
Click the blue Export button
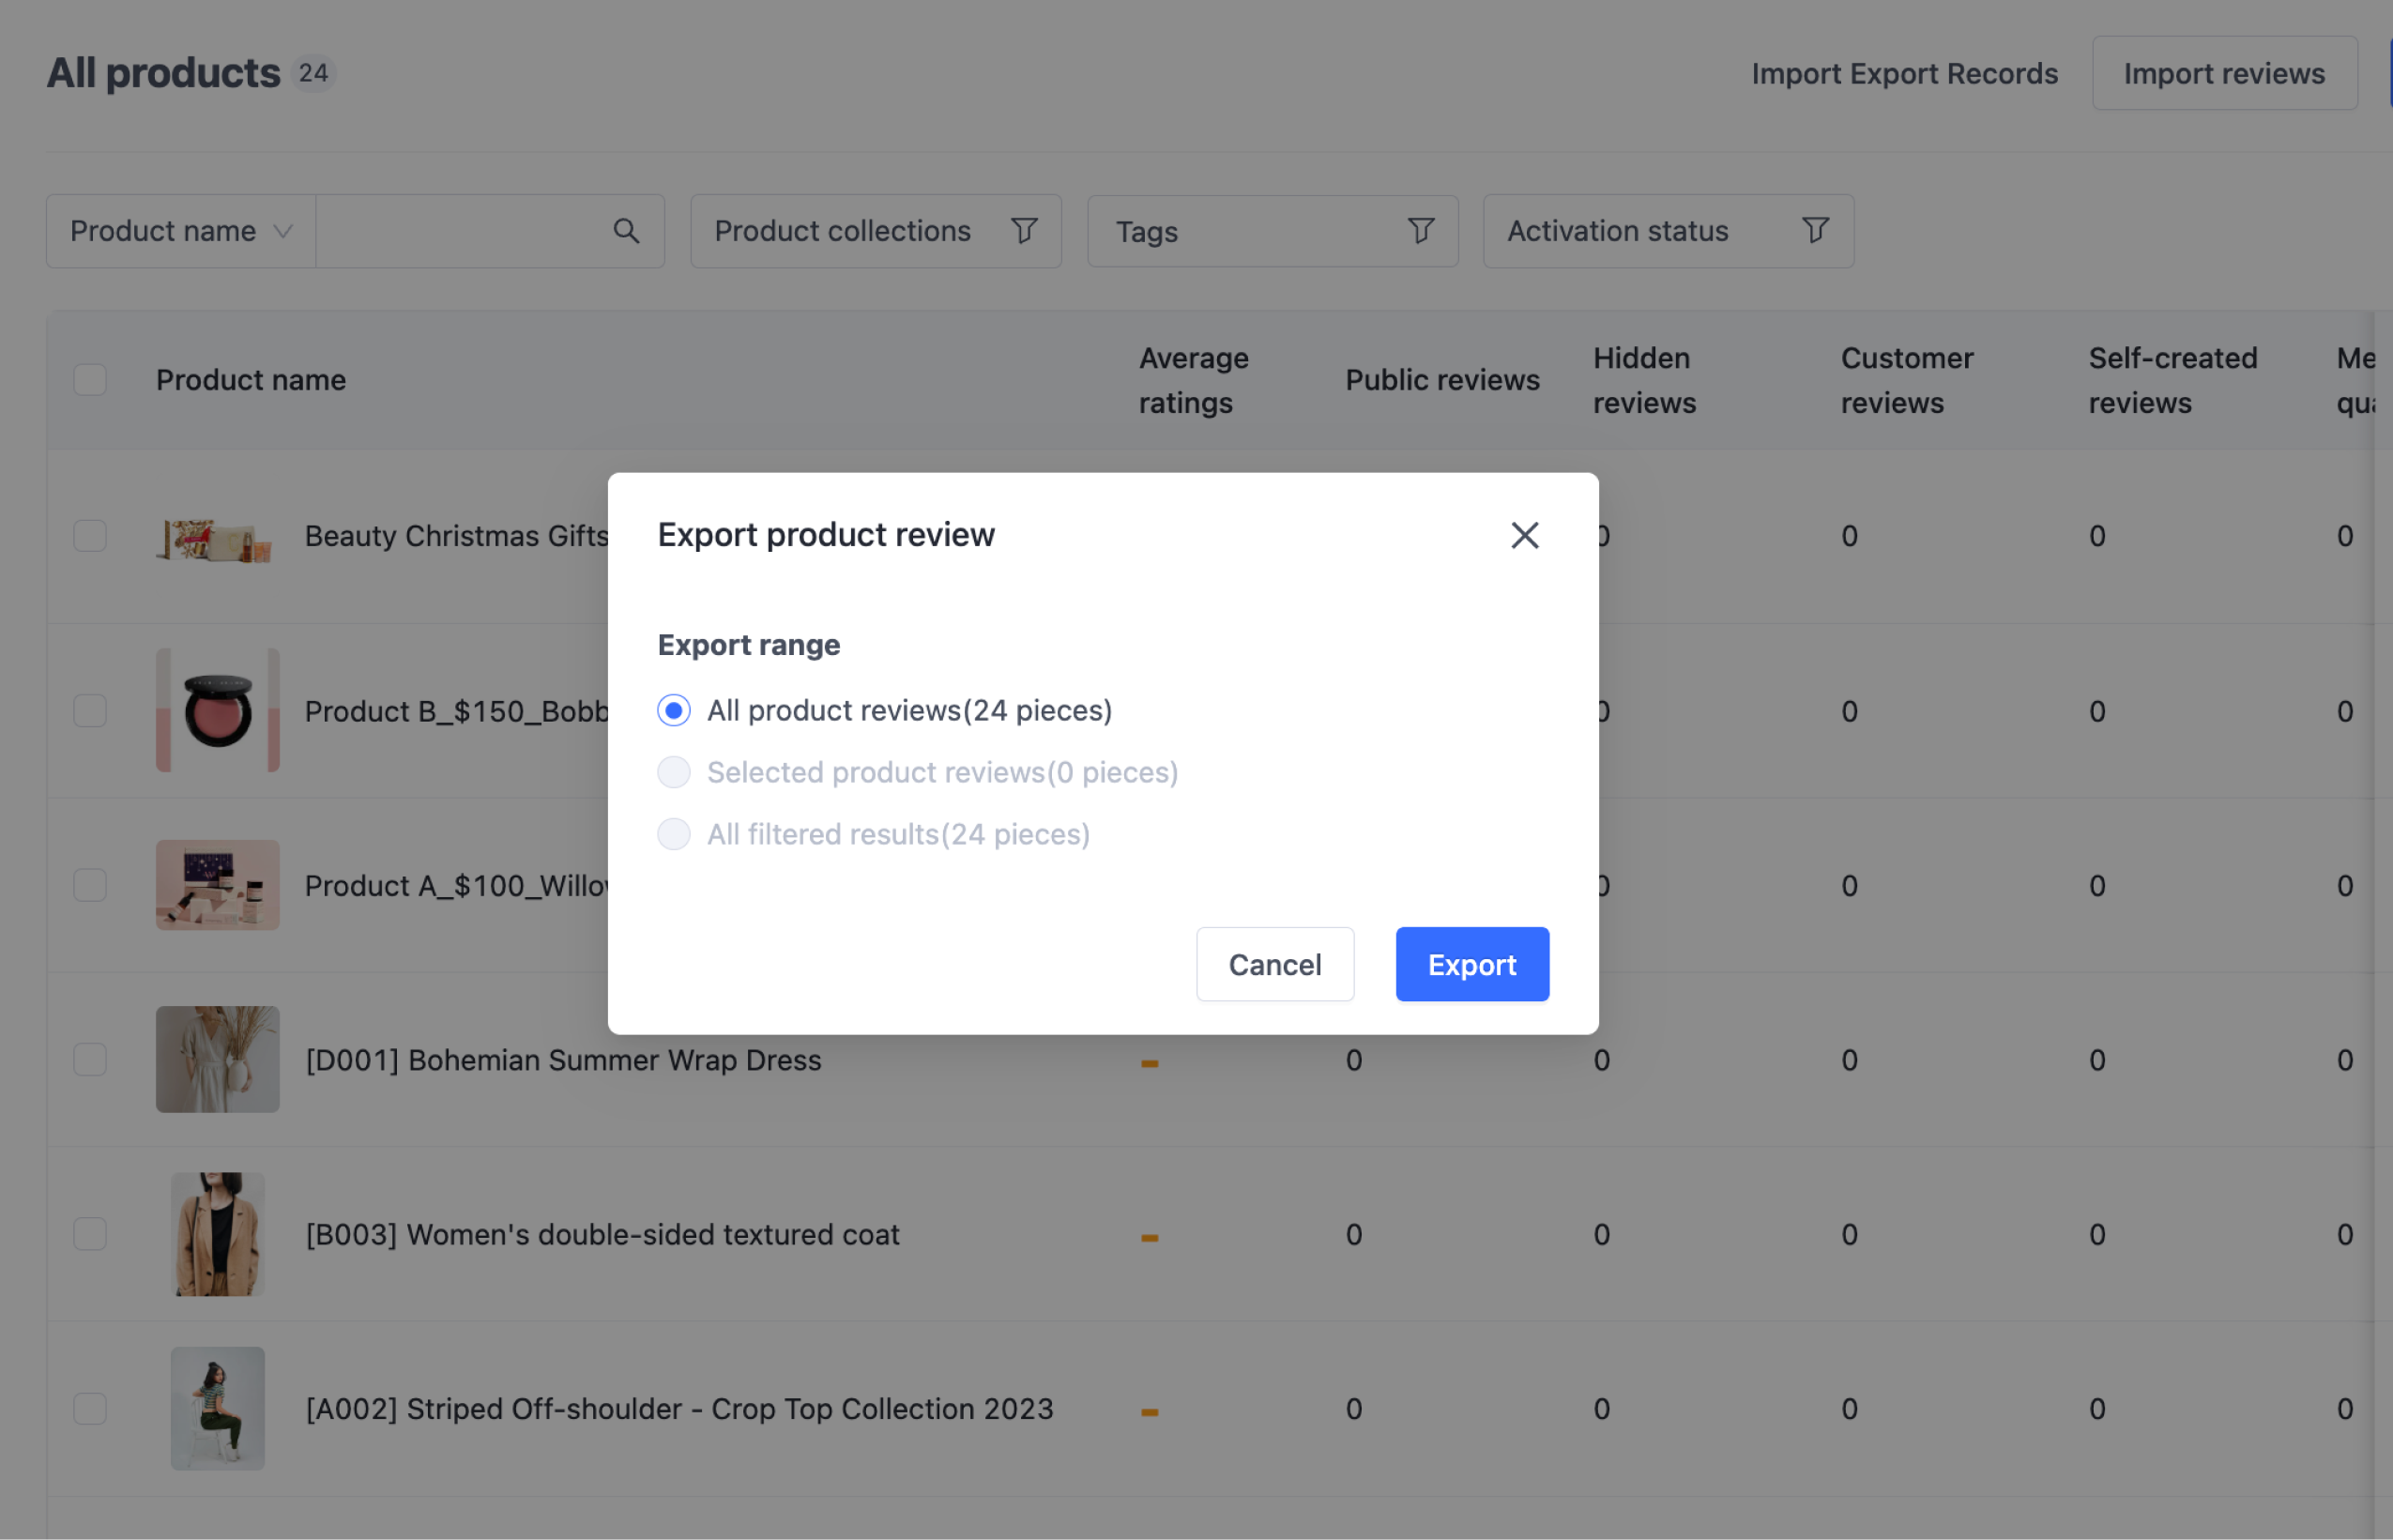pos(1471,964)
